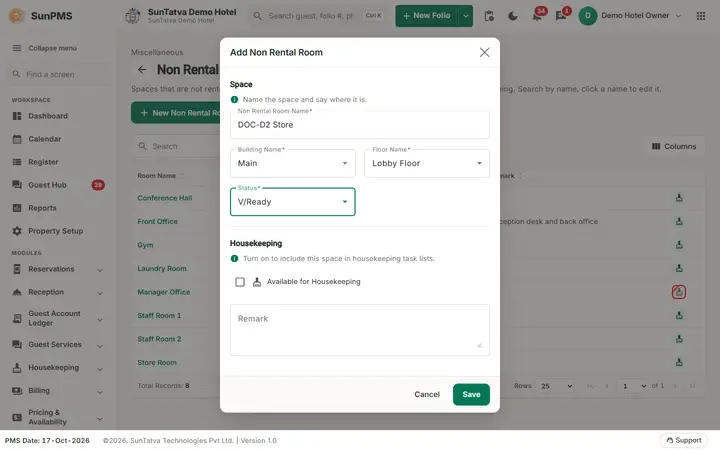Click housekeeping icon in Manager Office row
Viewport: 720px width, 450px height.
coord(679,292)
